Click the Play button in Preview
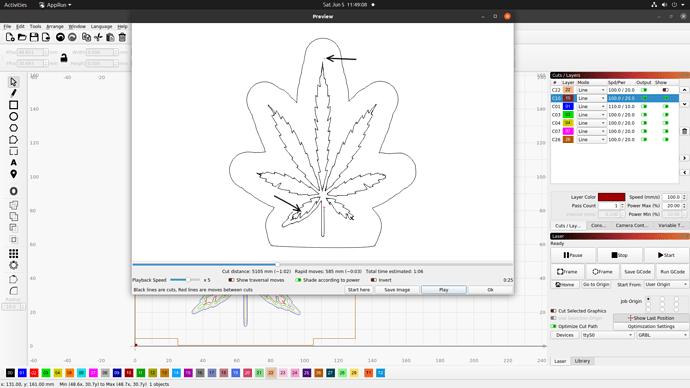The height and width of the screenshot is (388, 690). (444, 290)
